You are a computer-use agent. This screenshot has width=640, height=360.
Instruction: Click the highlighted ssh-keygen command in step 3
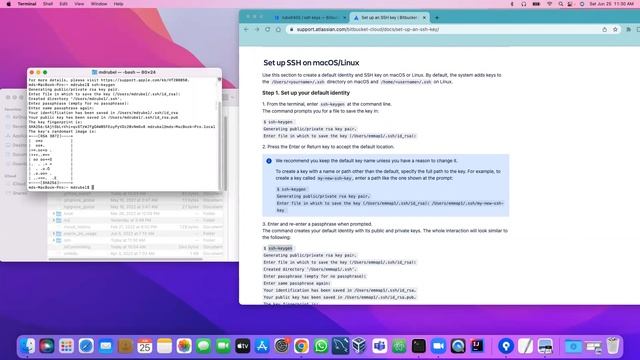coord(280,248)
